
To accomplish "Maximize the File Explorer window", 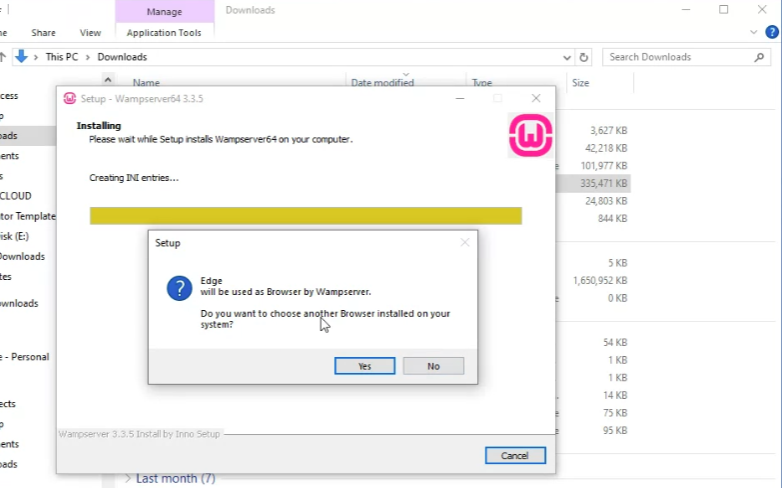I will tap(724, 9).
